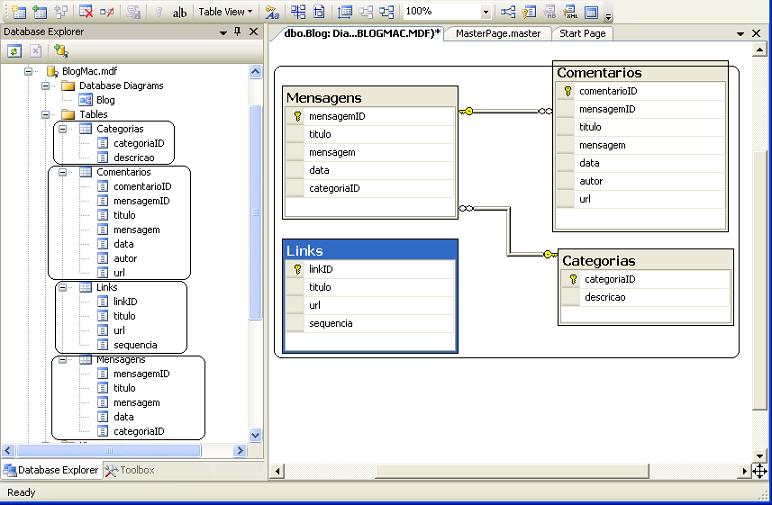The height and width of the screenshot is (505, 772).
Task: Open the 100% zoom level combo box
Action: pos(486,12)
